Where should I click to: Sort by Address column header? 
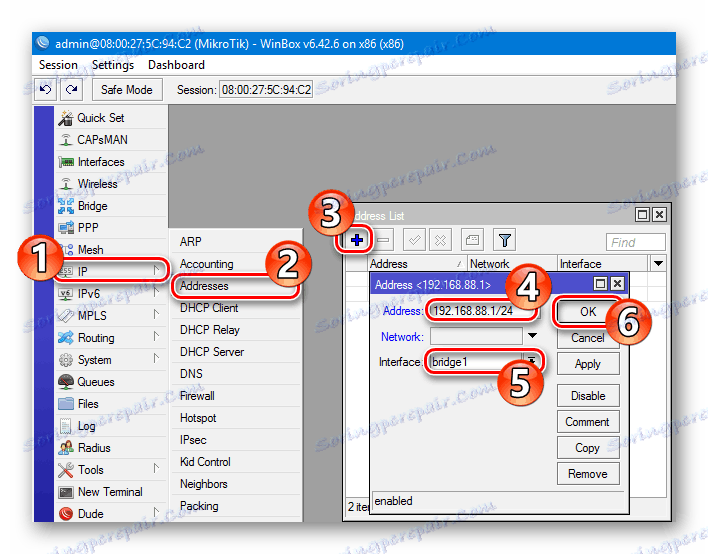tap(418, 264)
